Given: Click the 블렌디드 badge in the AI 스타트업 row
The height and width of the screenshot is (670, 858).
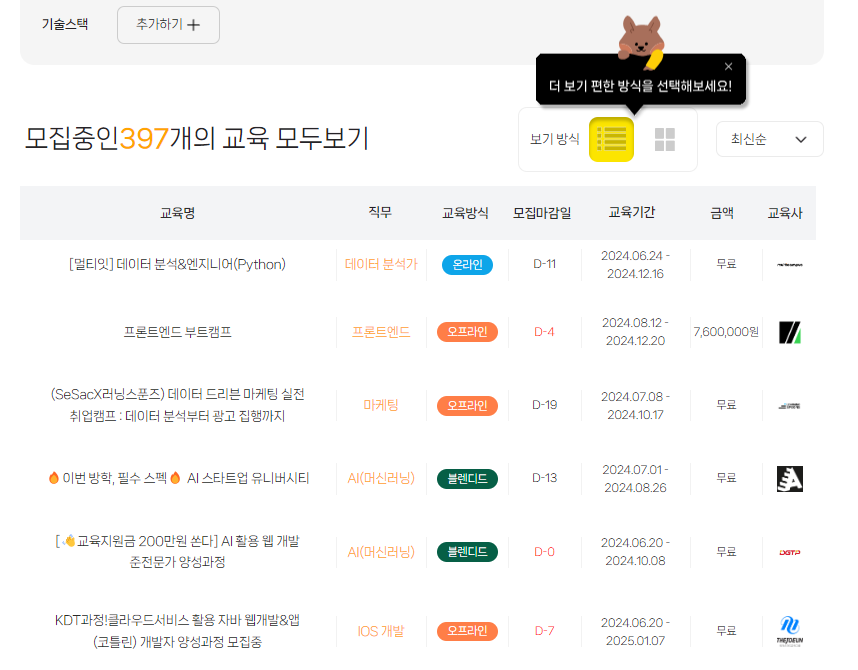Looking at the screenshot, I should [467, 478].
